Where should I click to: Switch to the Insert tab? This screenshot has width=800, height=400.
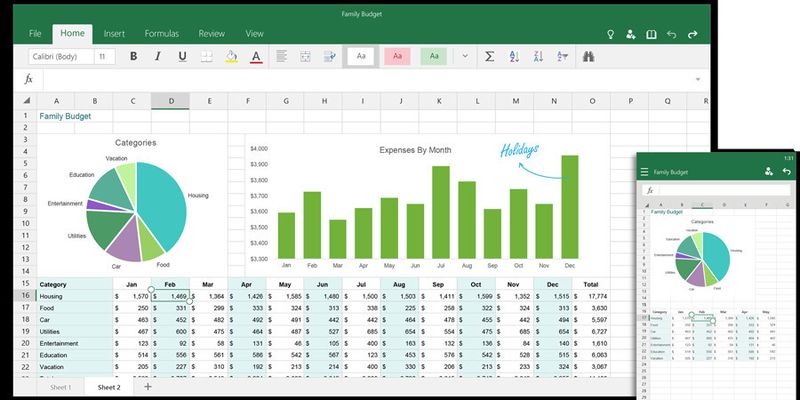(x=114, y=34)
